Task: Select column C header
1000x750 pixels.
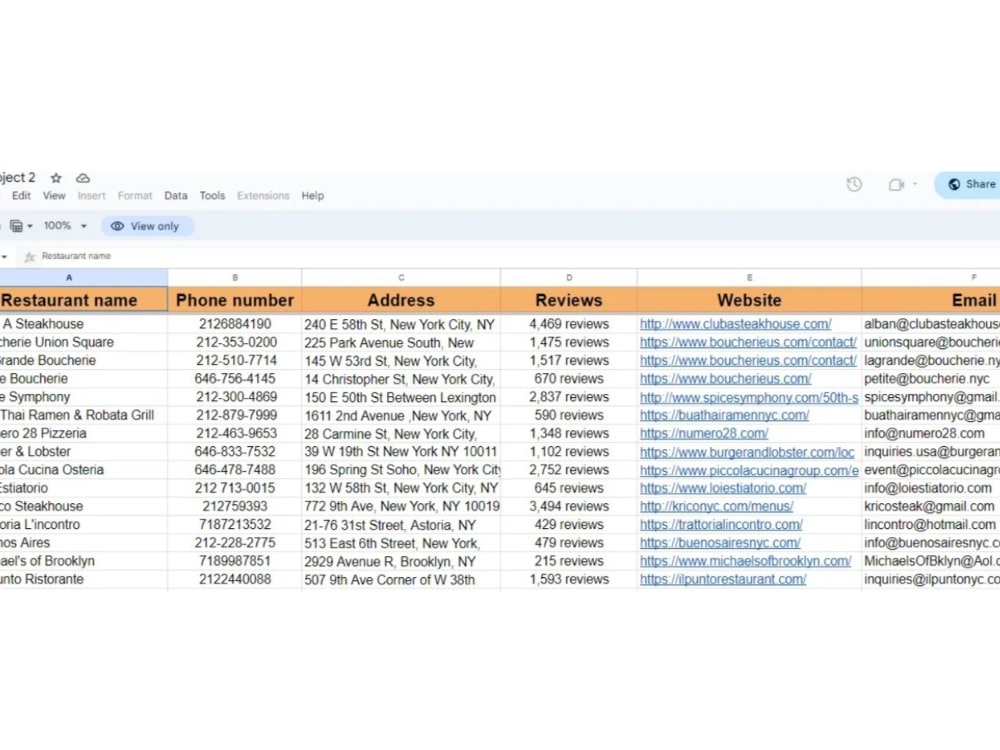Action: pos(401,277)
